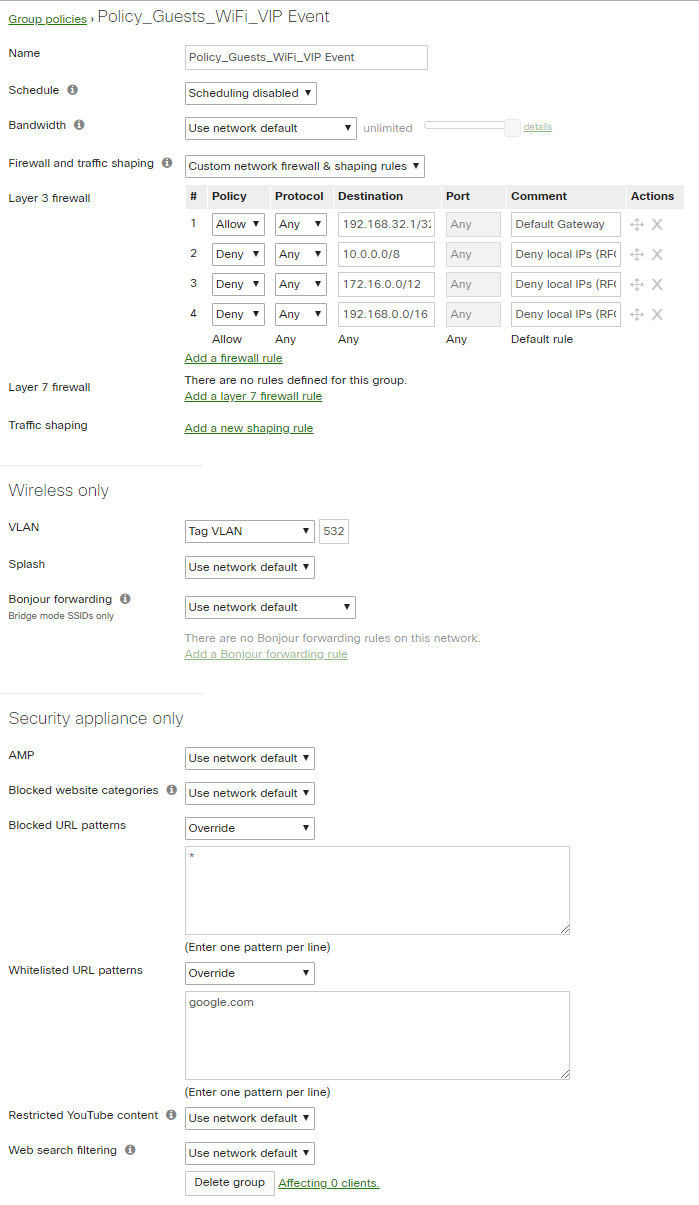Click Add a firewall rule
699x1205 pixels.
pyautogui.click(x=233, y=358)
